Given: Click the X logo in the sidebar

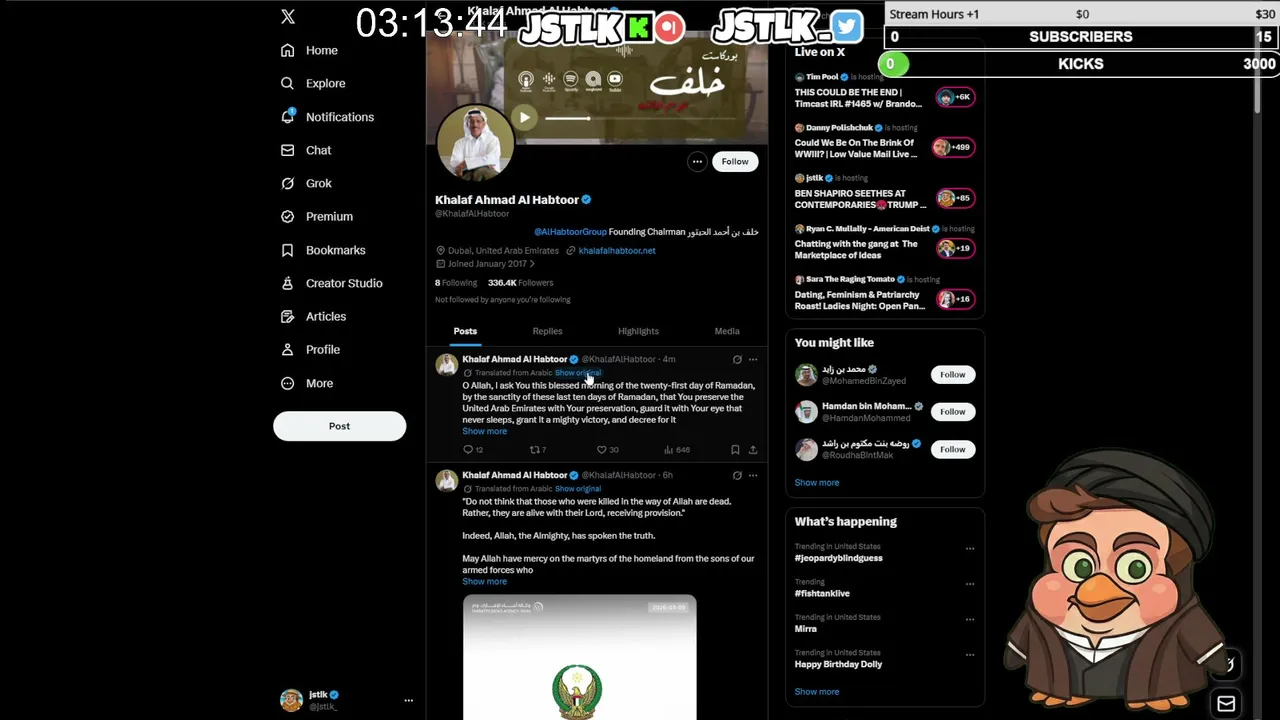Looking at the screenshot, I should (x=288, y=16).
